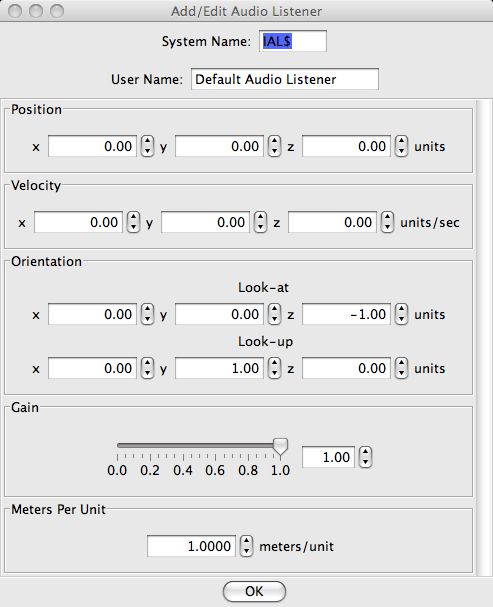Click the meters/unit value field
This screenshot has width=493, height=607.
(191, 546)
